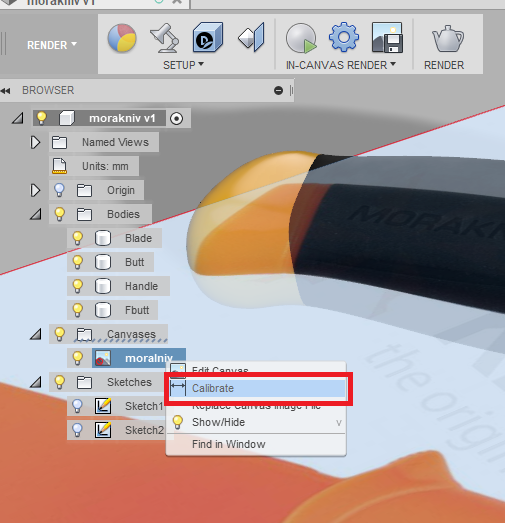Select the Decal tool icon
The height and width of the screenshot is (523, 505).
point(207,37)
